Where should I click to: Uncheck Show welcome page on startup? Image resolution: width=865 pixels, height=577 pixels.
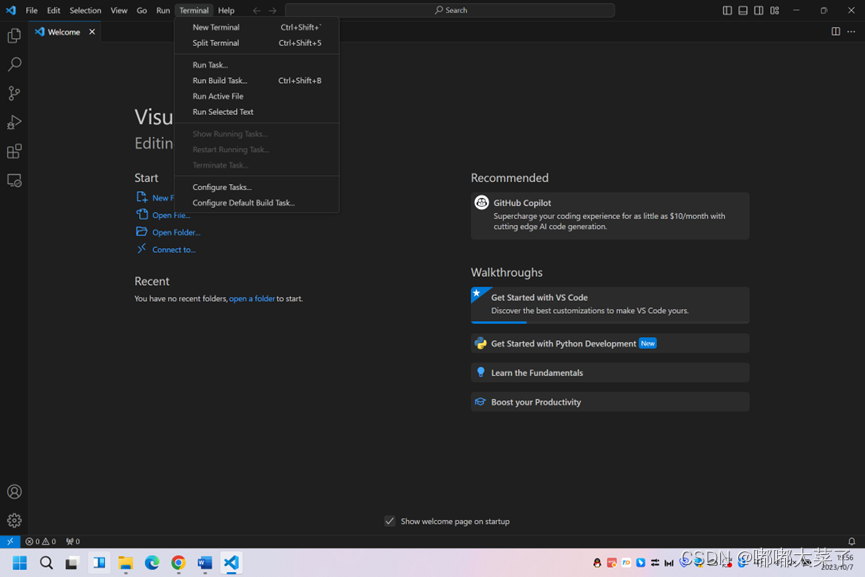tap(390, 521)
